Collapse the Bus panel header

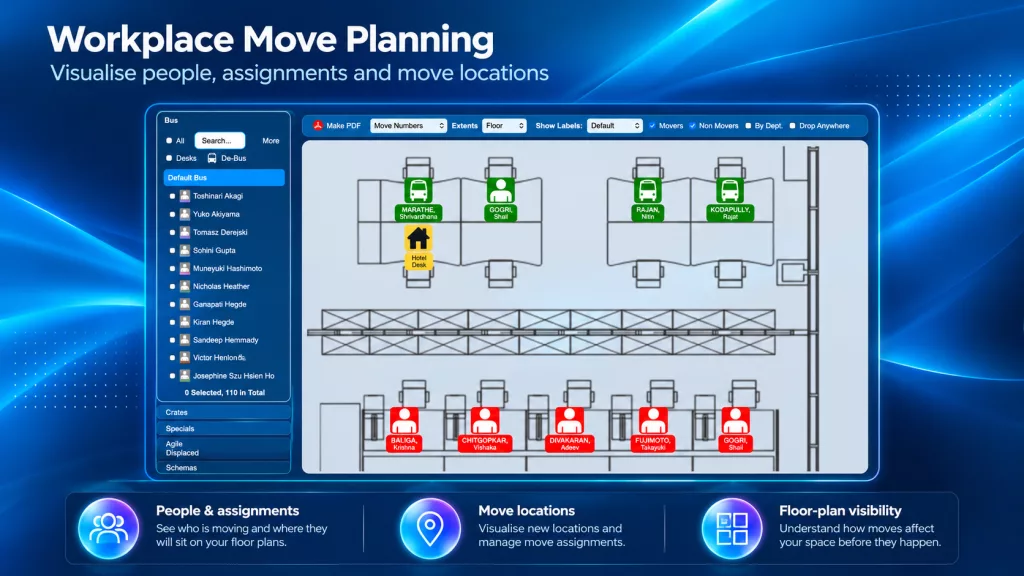171,120
